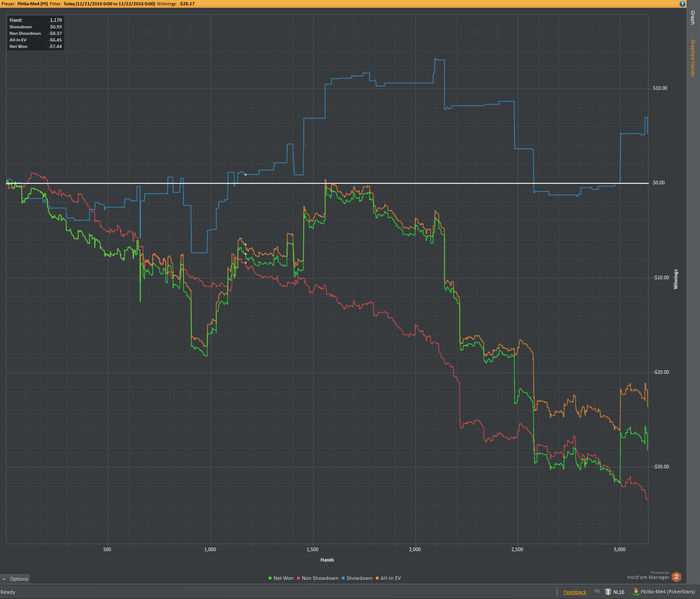The image size is (700, 599).
Task: Toggle the Showdown legend entry
Action: tap(357, 578)
